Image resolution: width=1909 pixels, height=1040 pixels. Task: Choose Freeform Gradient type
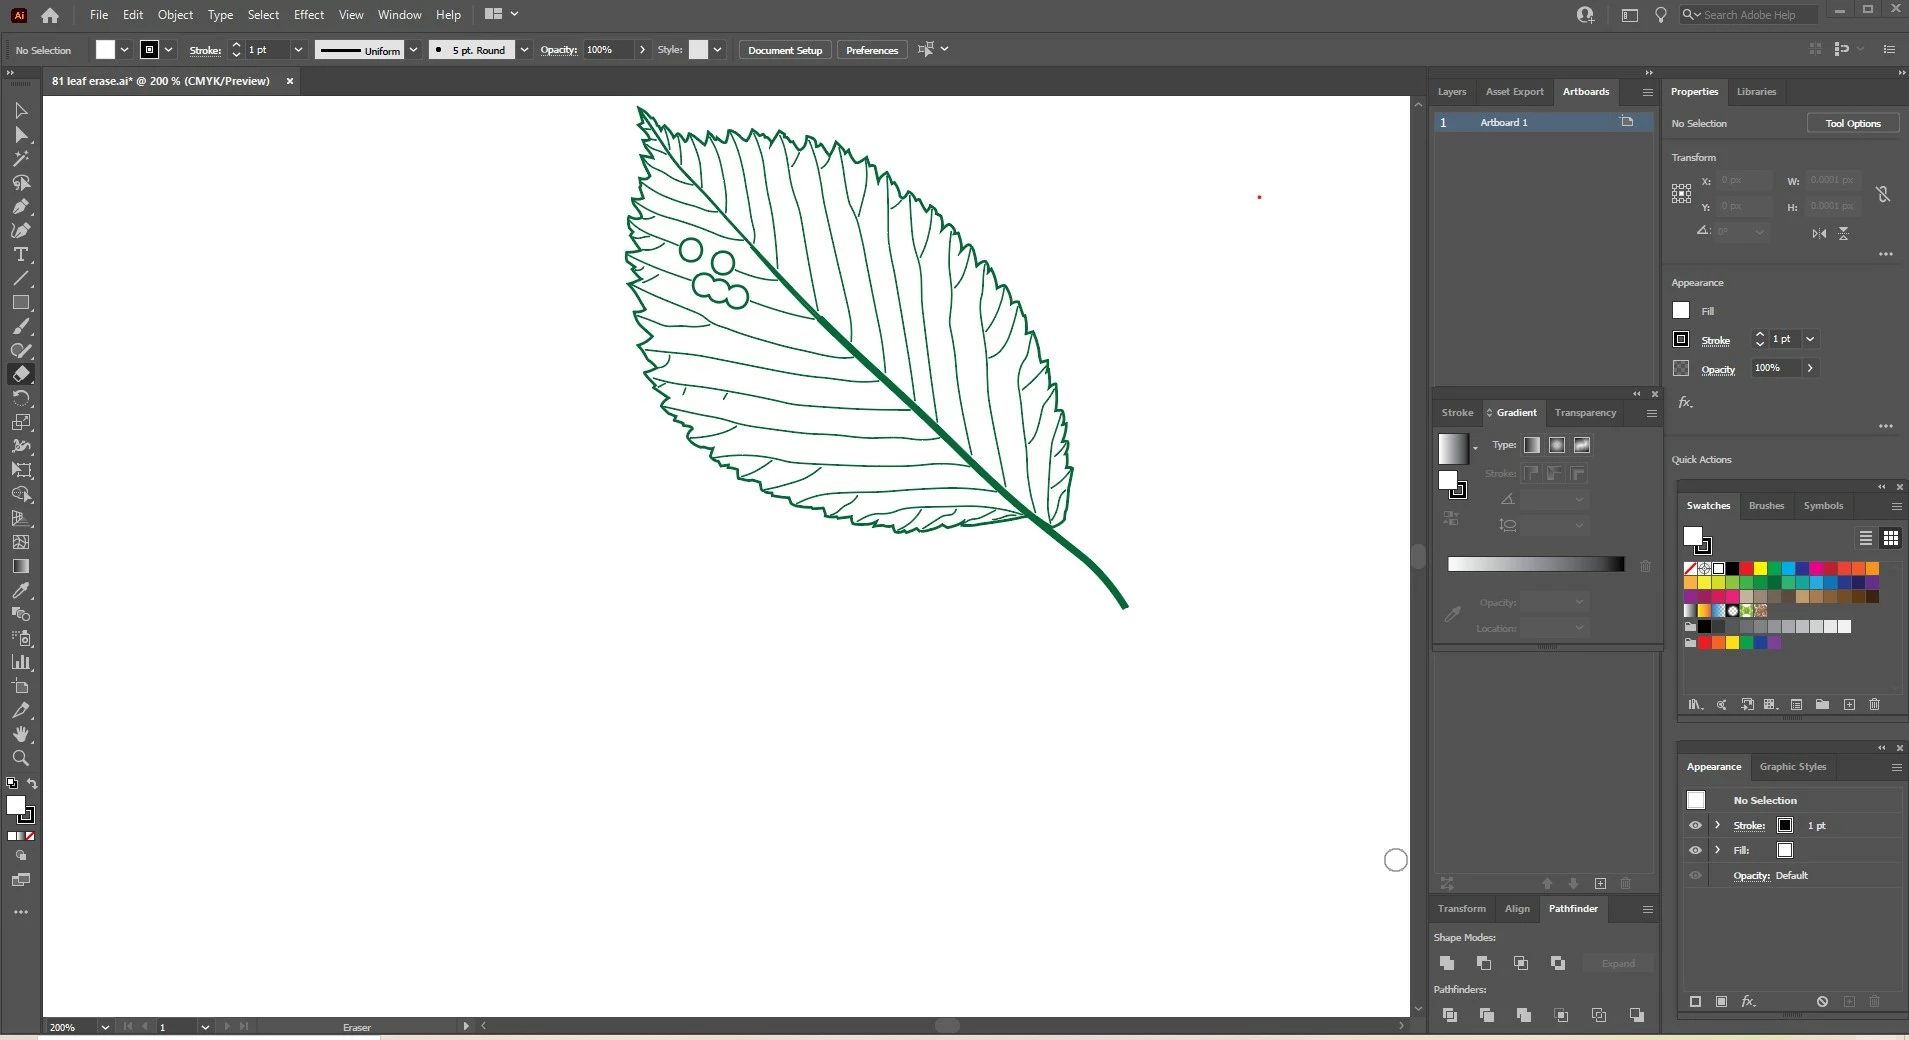click(x=1582, y=445)
